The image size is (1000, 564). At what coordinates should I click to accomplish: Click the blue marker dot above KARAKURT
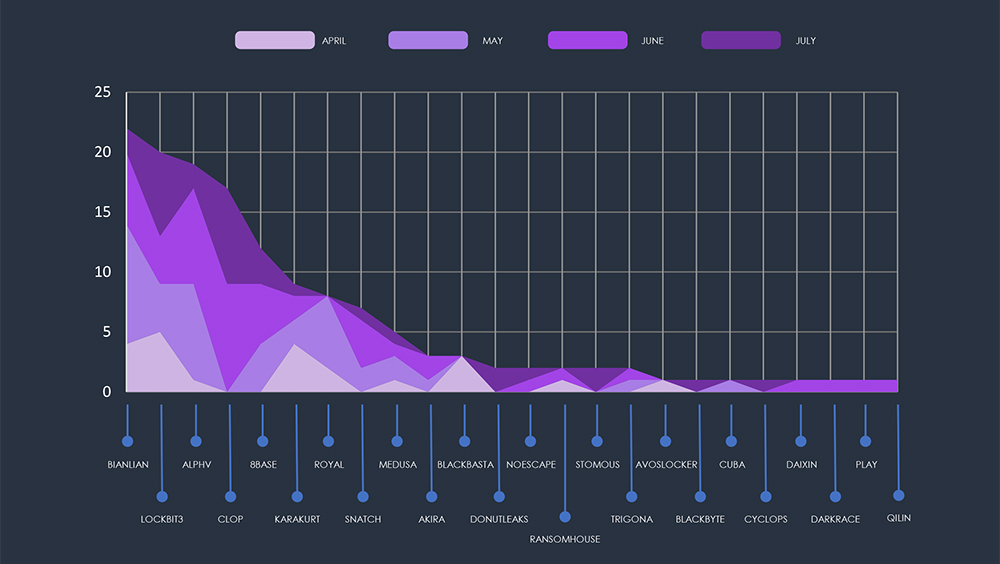[297, 496]
